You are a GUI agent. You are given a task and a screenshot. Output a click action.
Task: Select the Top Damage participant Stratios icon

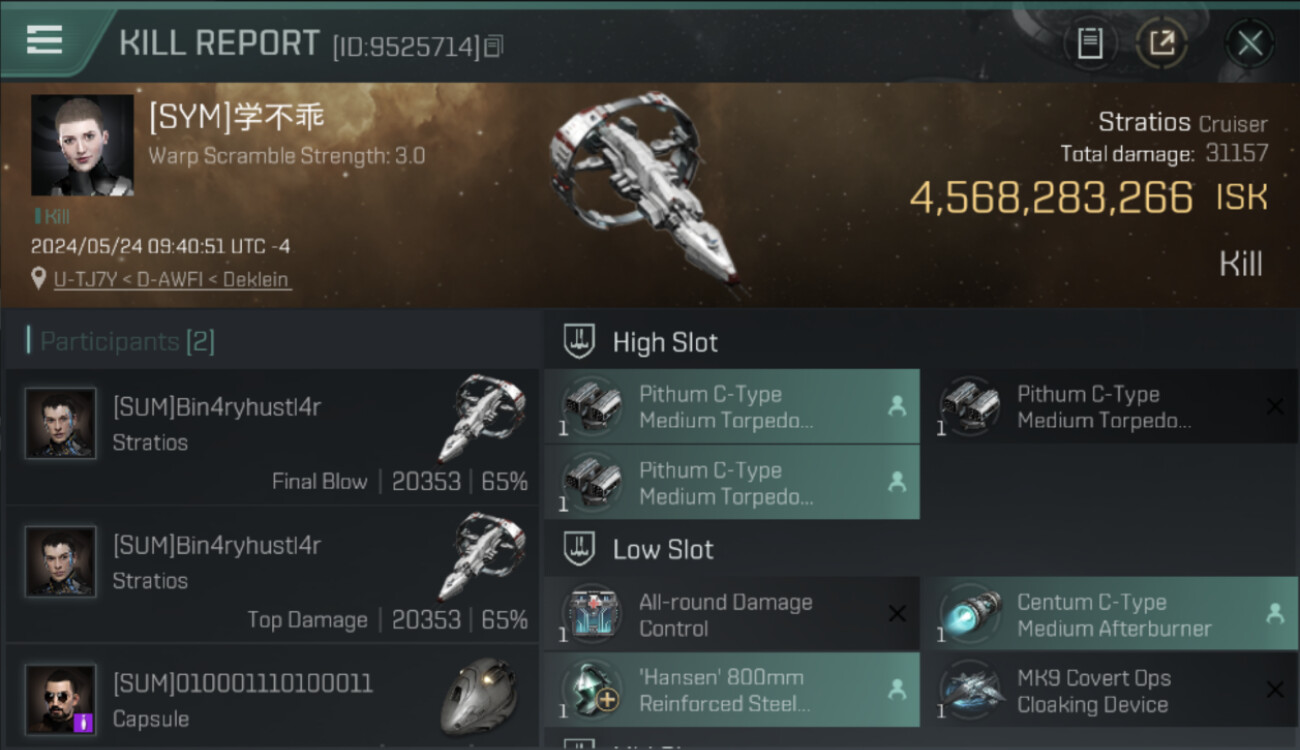(482, 557)
